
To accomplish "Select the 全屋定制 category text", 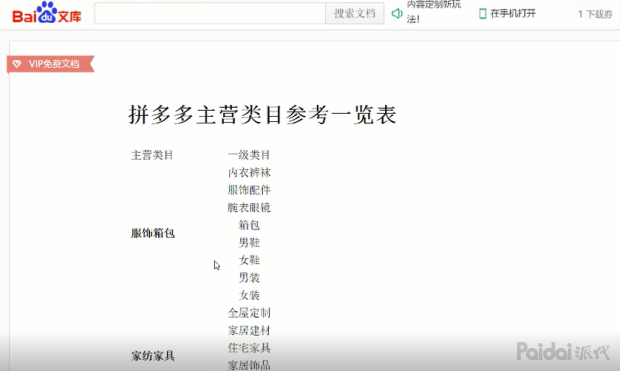I will (x=249, y=313).
